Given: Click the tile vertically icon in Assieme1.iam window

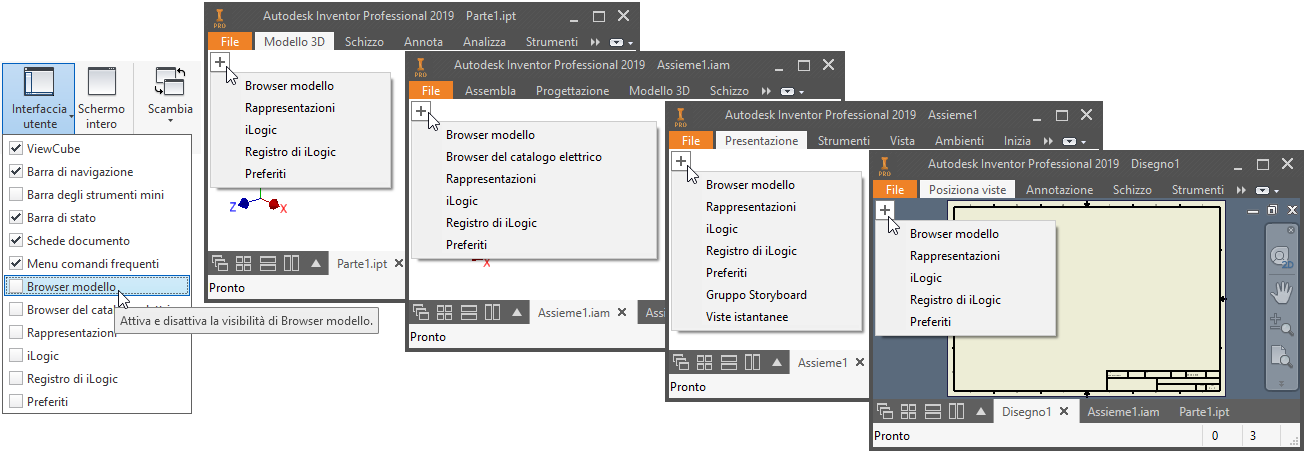Looking at the screenshot, I should pos(492,312).
